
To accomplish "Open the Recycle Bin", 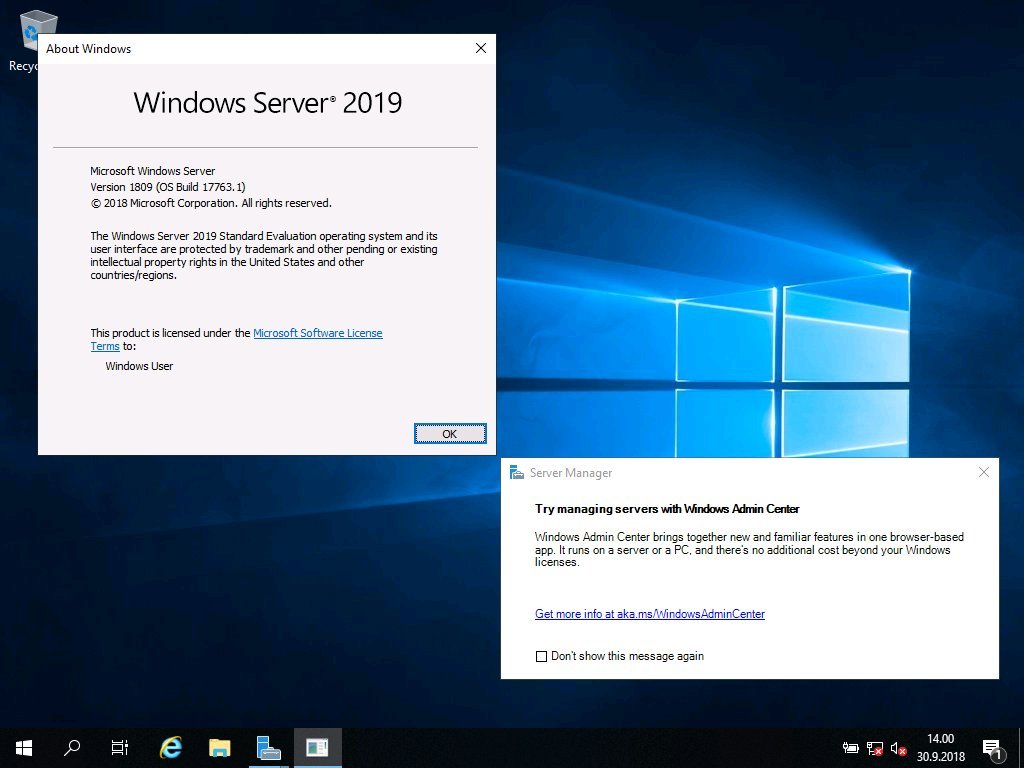I will [x=36, y=28].
